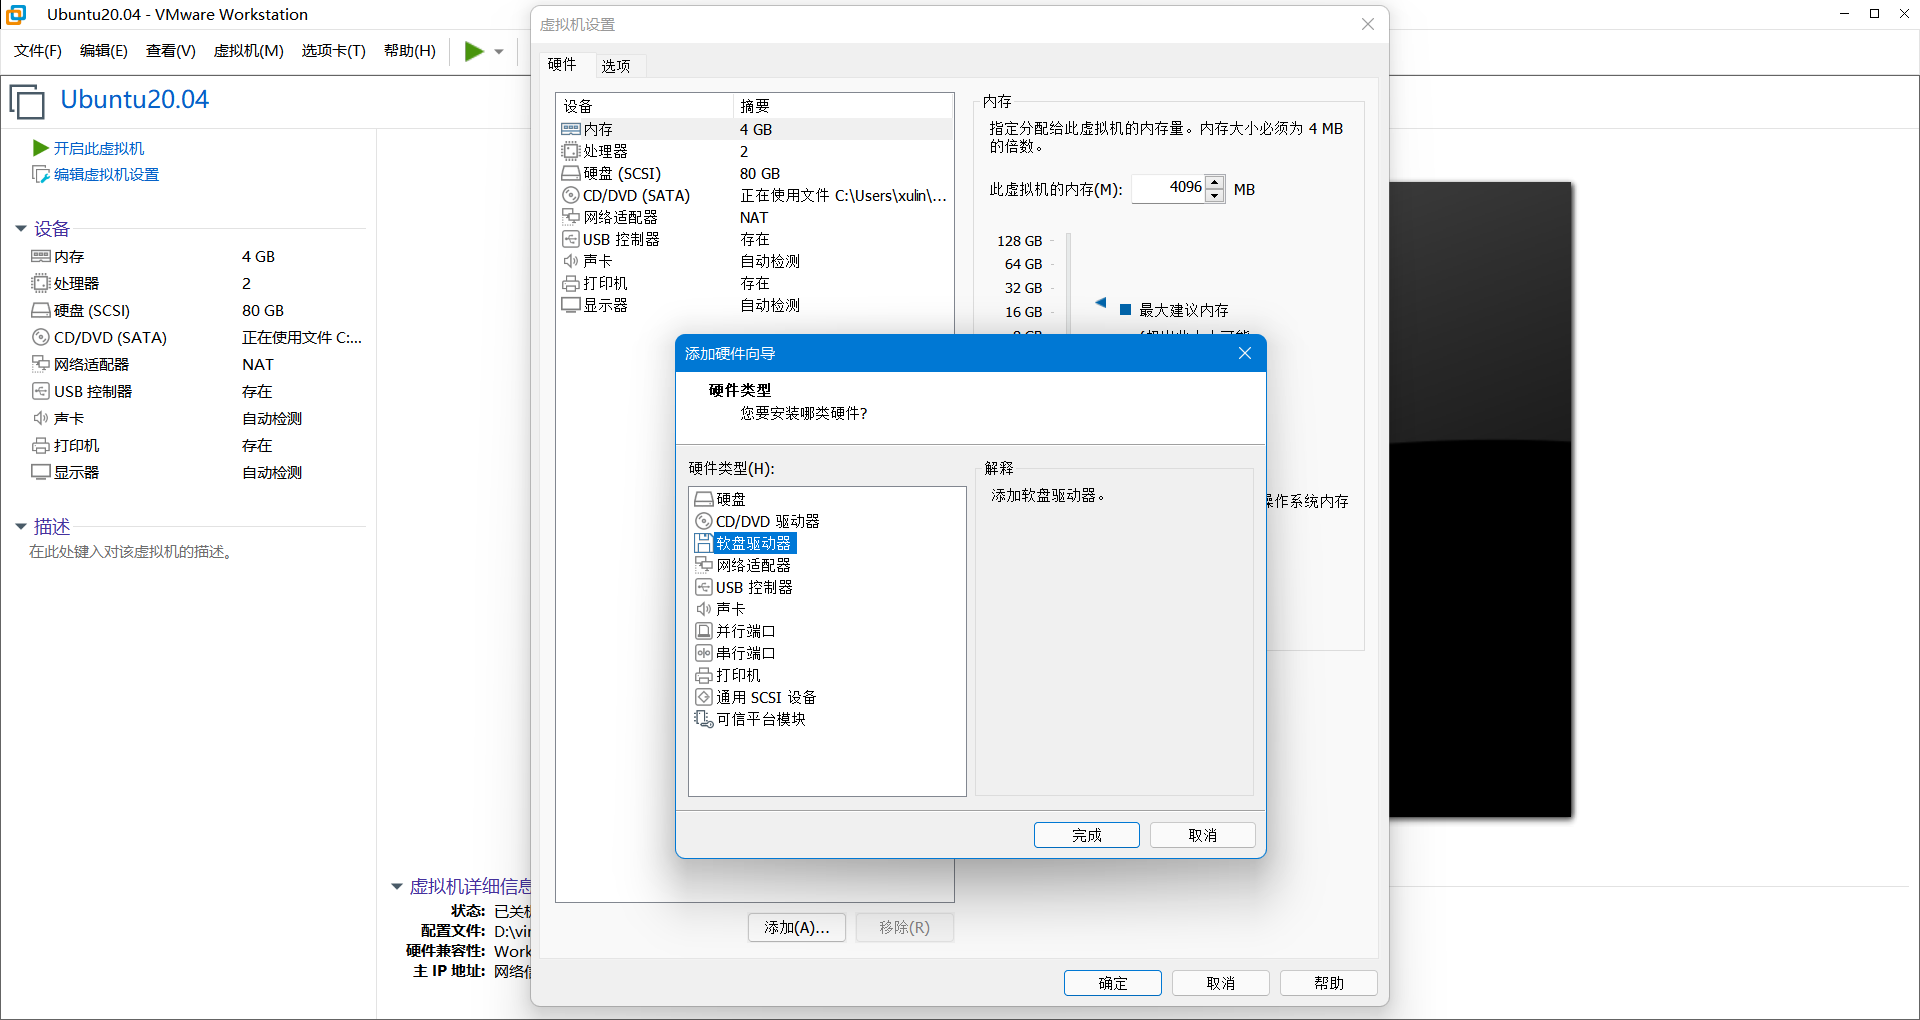The height and width of the screenshot is (1020, 1920).
Task: Select the 声卡 speaker icon in wizard
Action: tap(704, 609)
